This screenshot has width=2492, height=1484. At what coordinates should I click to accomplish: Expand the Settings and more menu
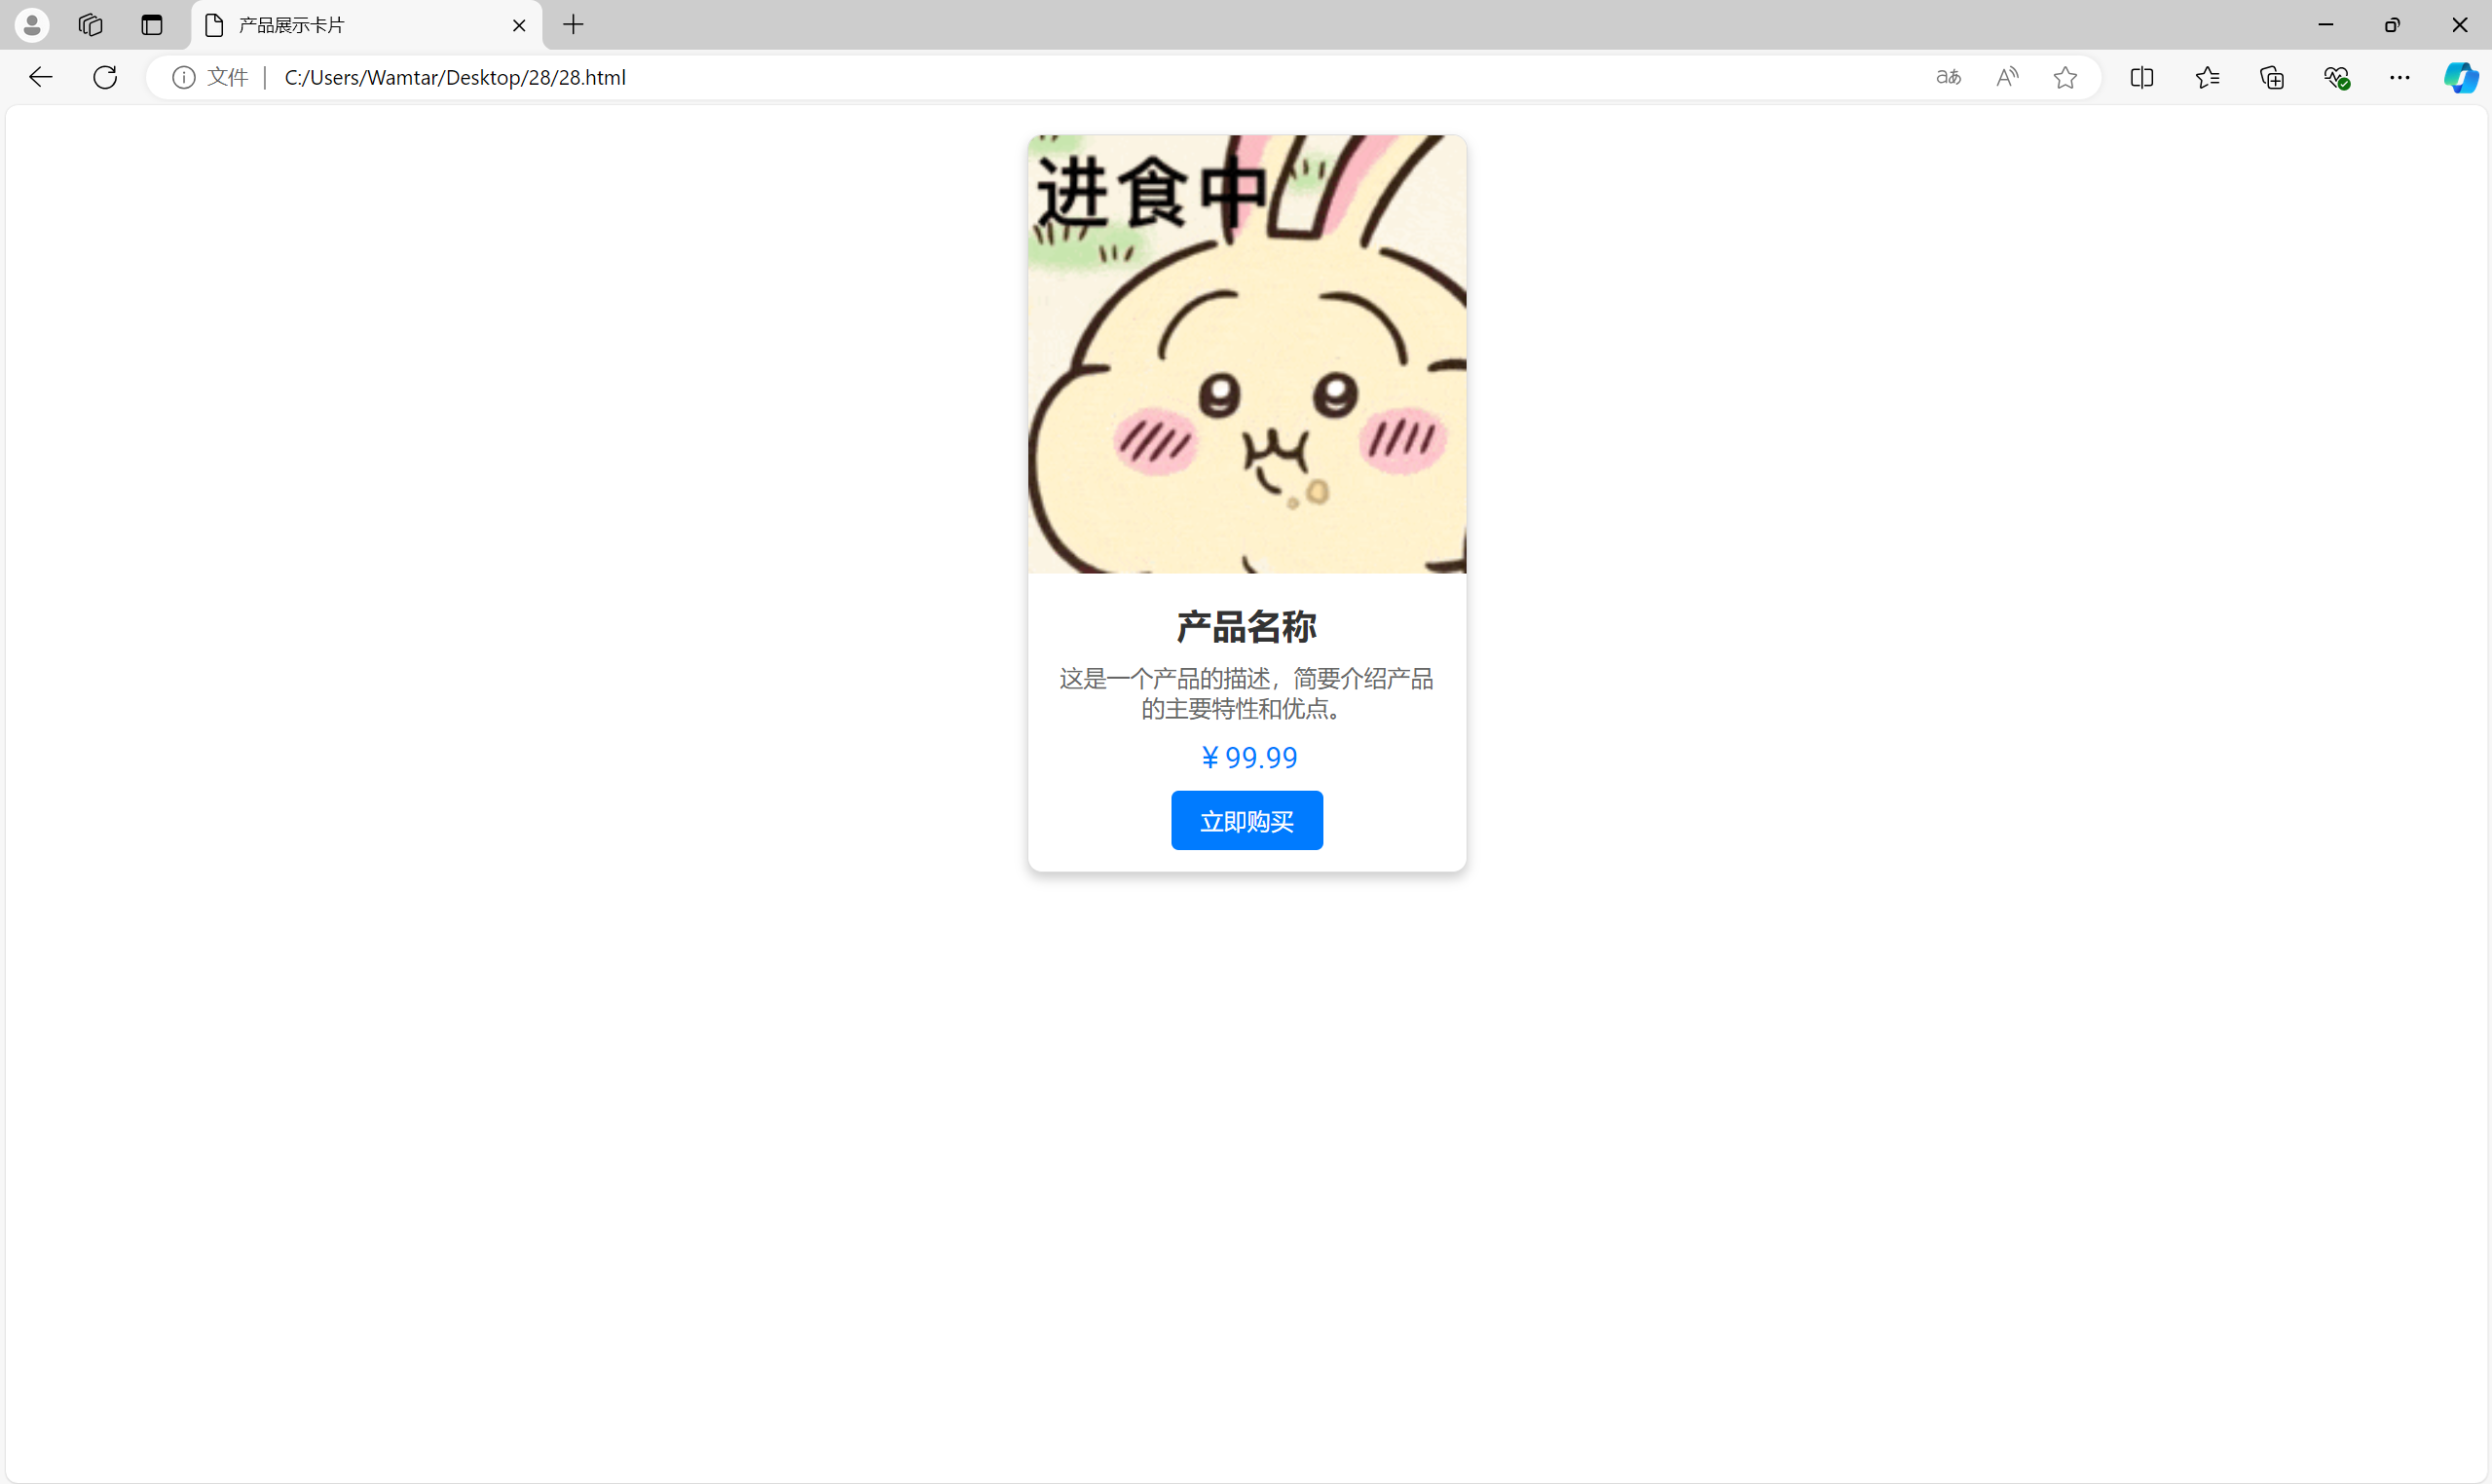point(2400,77)
